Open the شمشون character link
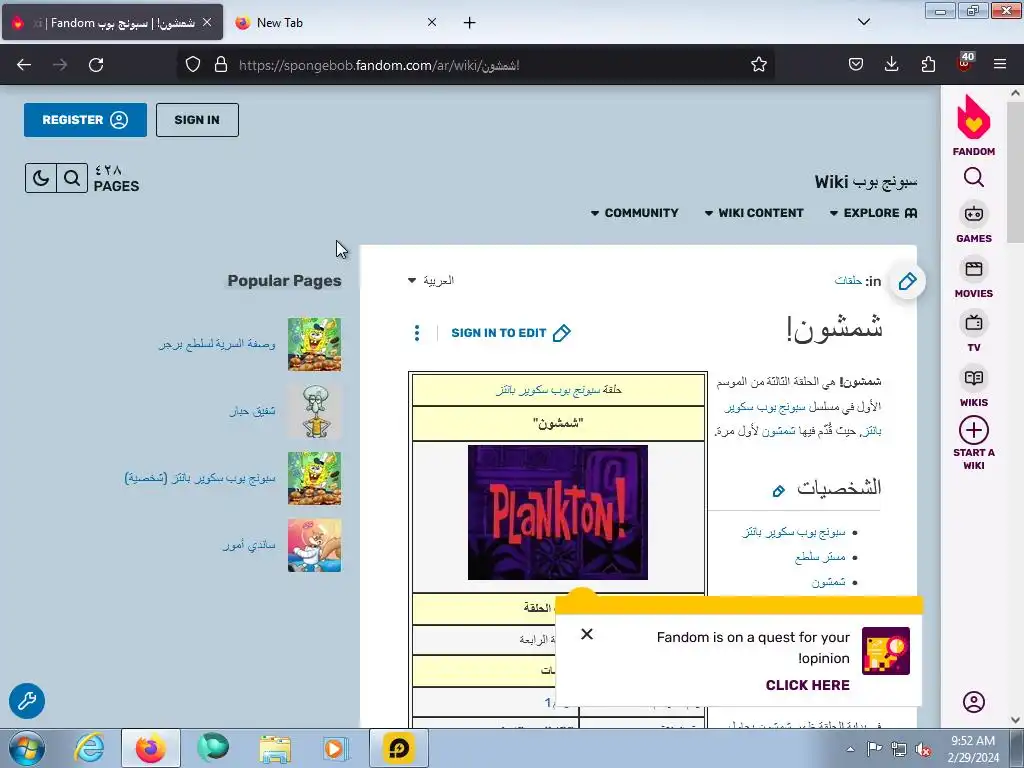Viewport: 1024px width, 768px height. coord(828,582)
